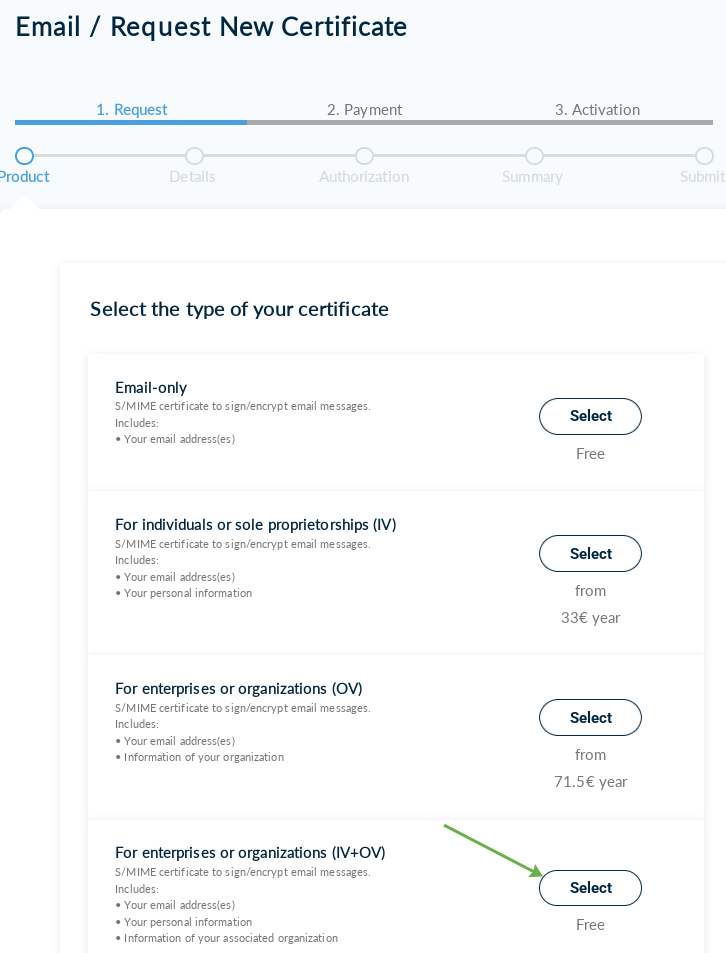Click the "For enterprises or organizations (OV)" title
726x953 pixels.
coord(238,689)
